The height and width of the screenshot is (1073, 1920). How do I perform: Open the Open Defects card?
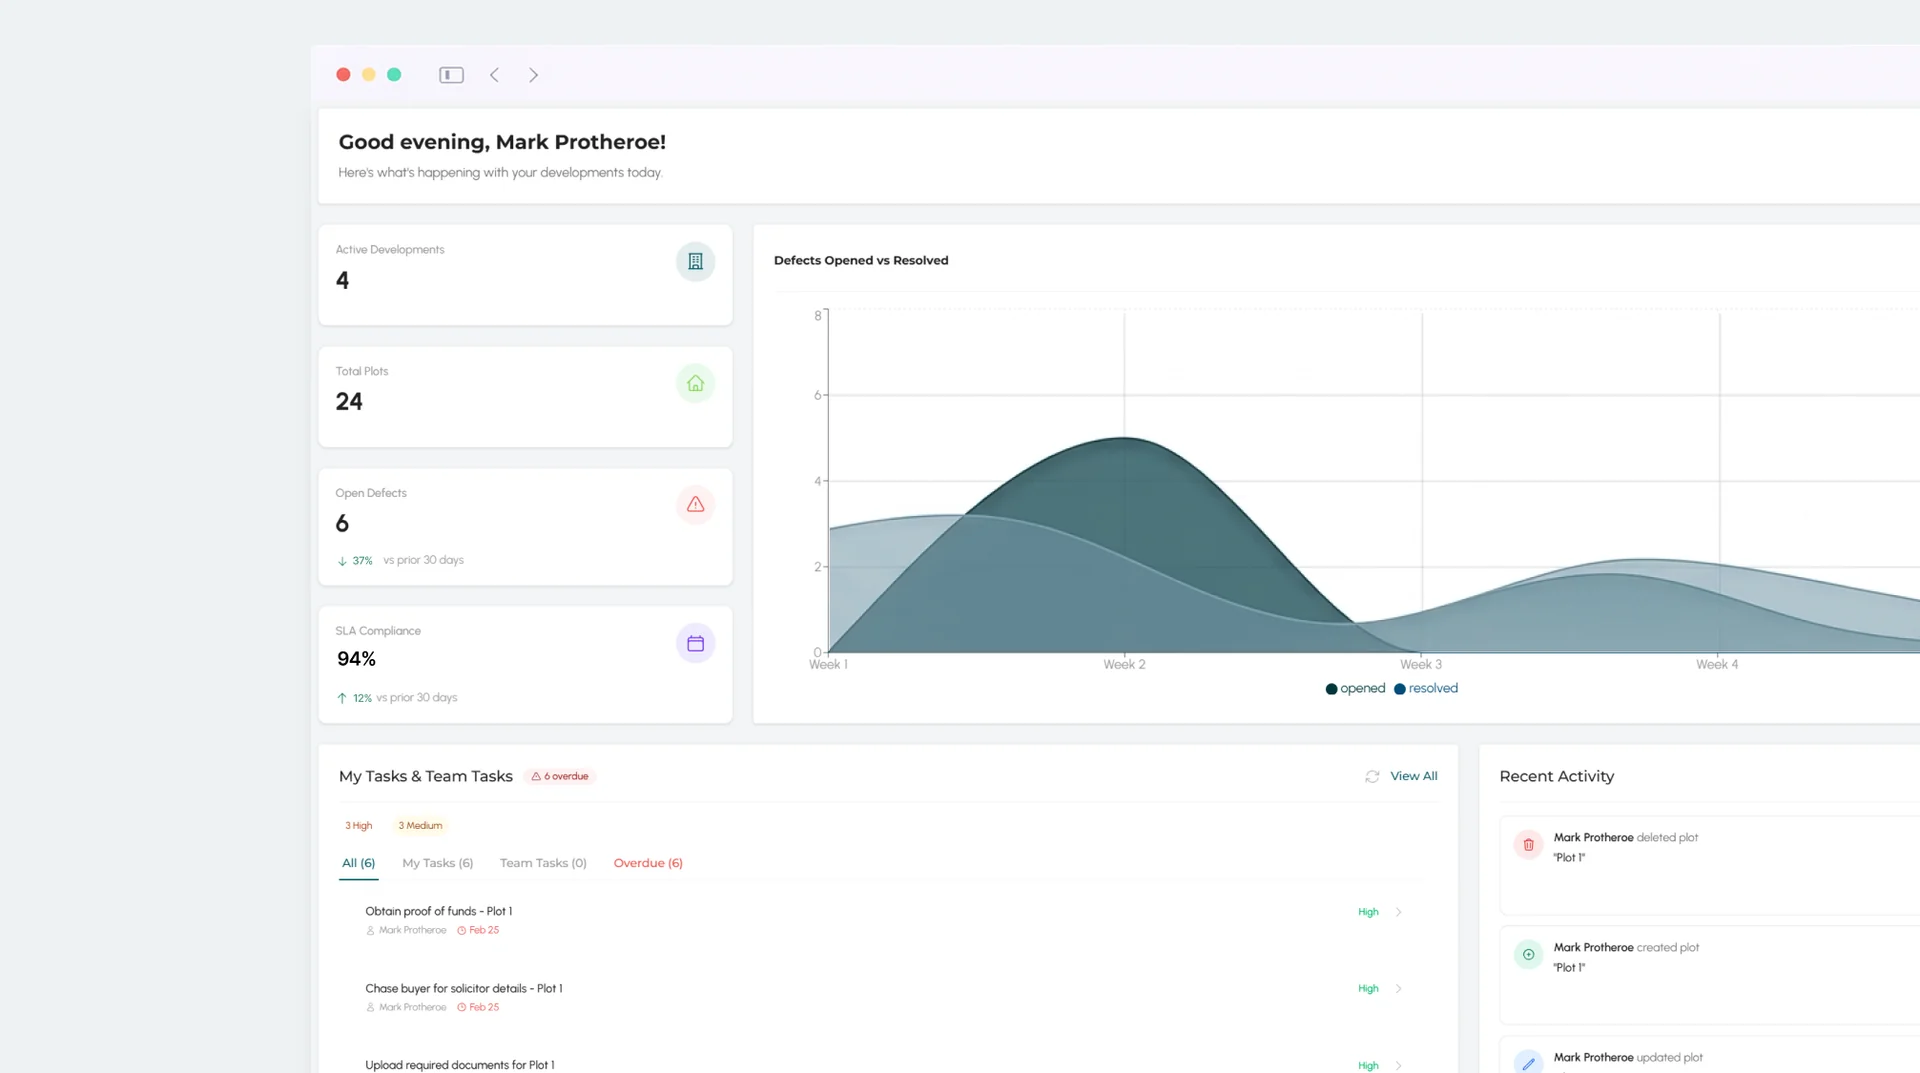[525, 527]
